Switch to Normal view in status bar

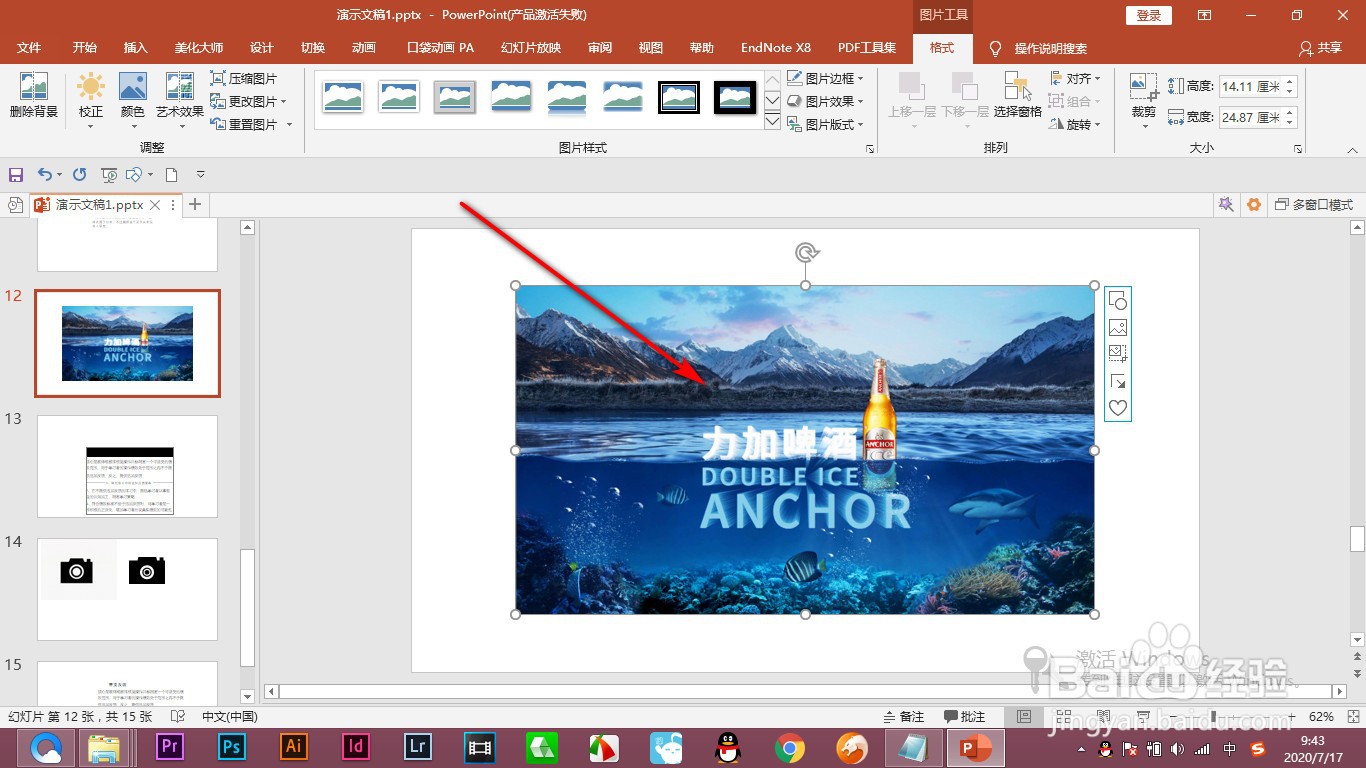point(1023,717)
